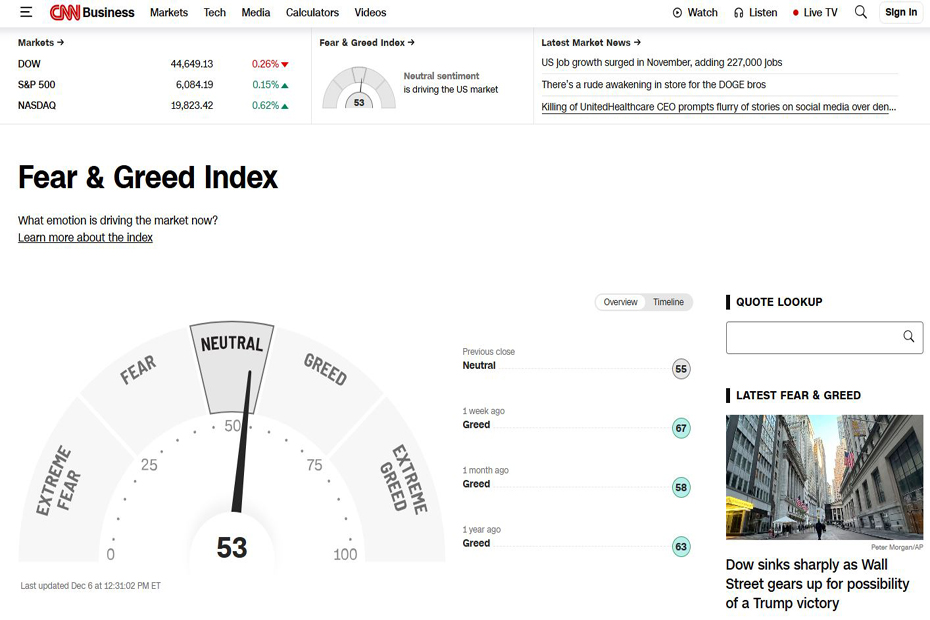Open Dow sinks sharply article headline
Screen dimensions: 930x620
click(817, 584)
